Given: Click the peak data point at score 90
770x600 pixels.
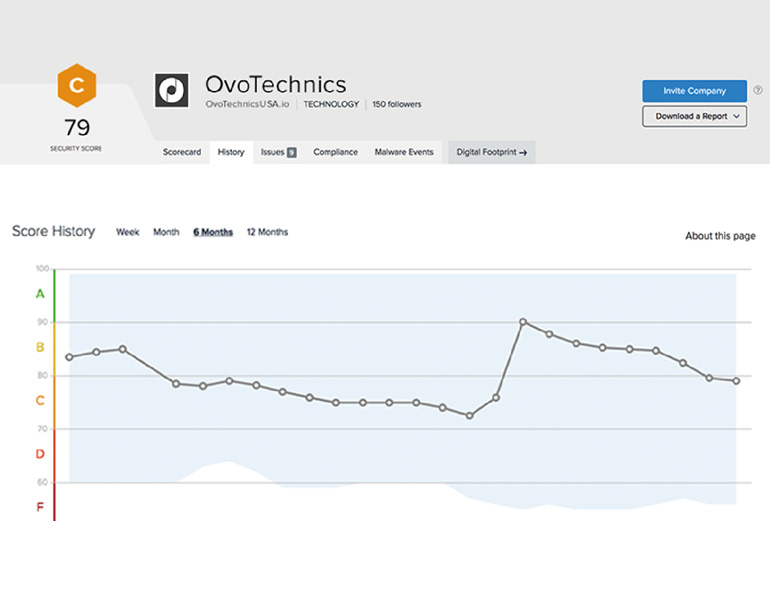Looking at the screenshot, I should tap(523, 322).
